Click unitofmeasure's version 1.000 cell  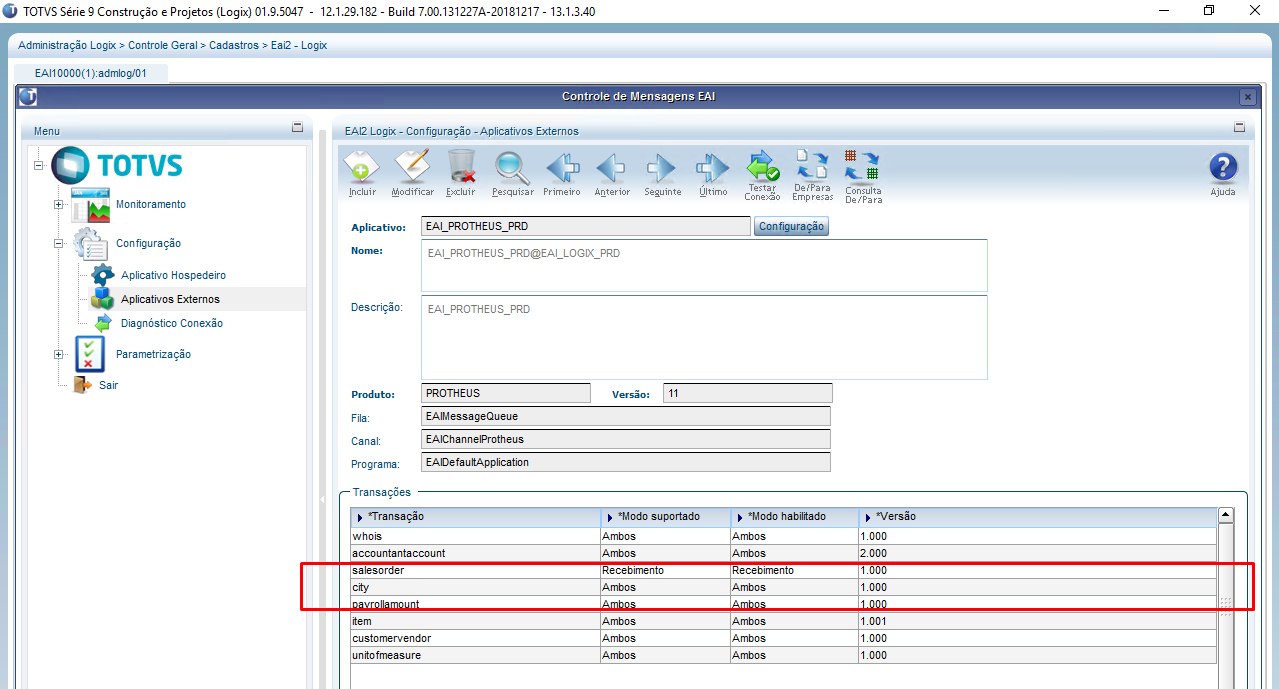1038,655
